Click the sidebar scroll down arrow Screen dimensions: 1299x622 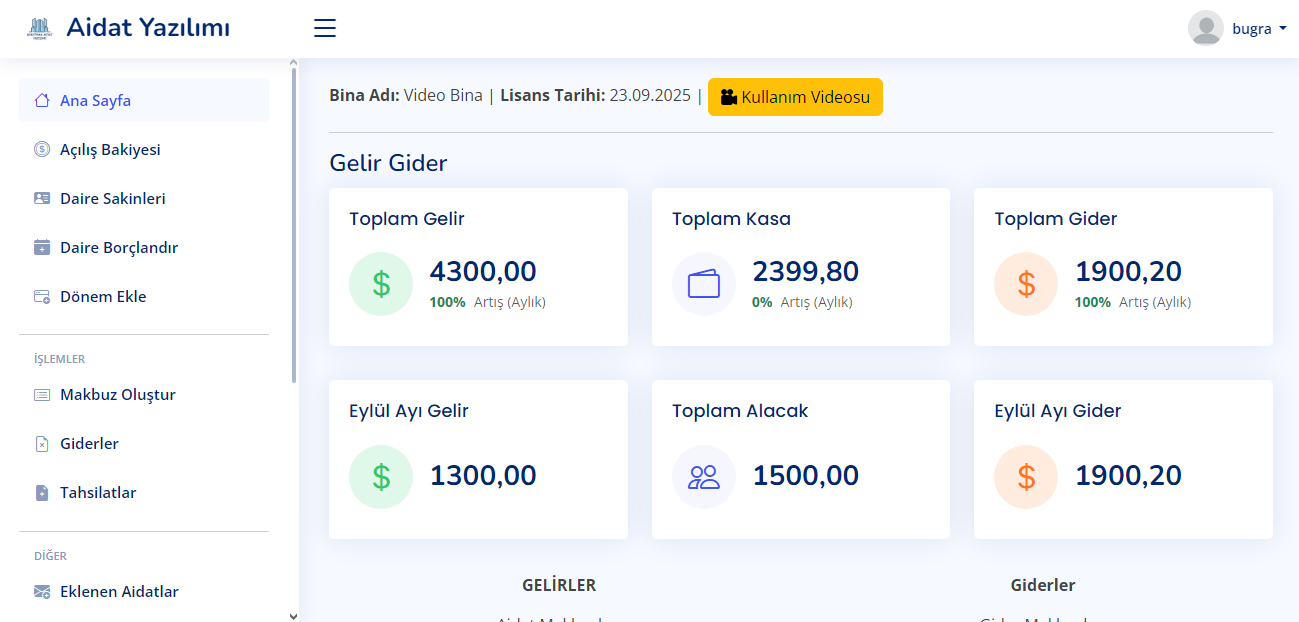(x=293, y=616)
